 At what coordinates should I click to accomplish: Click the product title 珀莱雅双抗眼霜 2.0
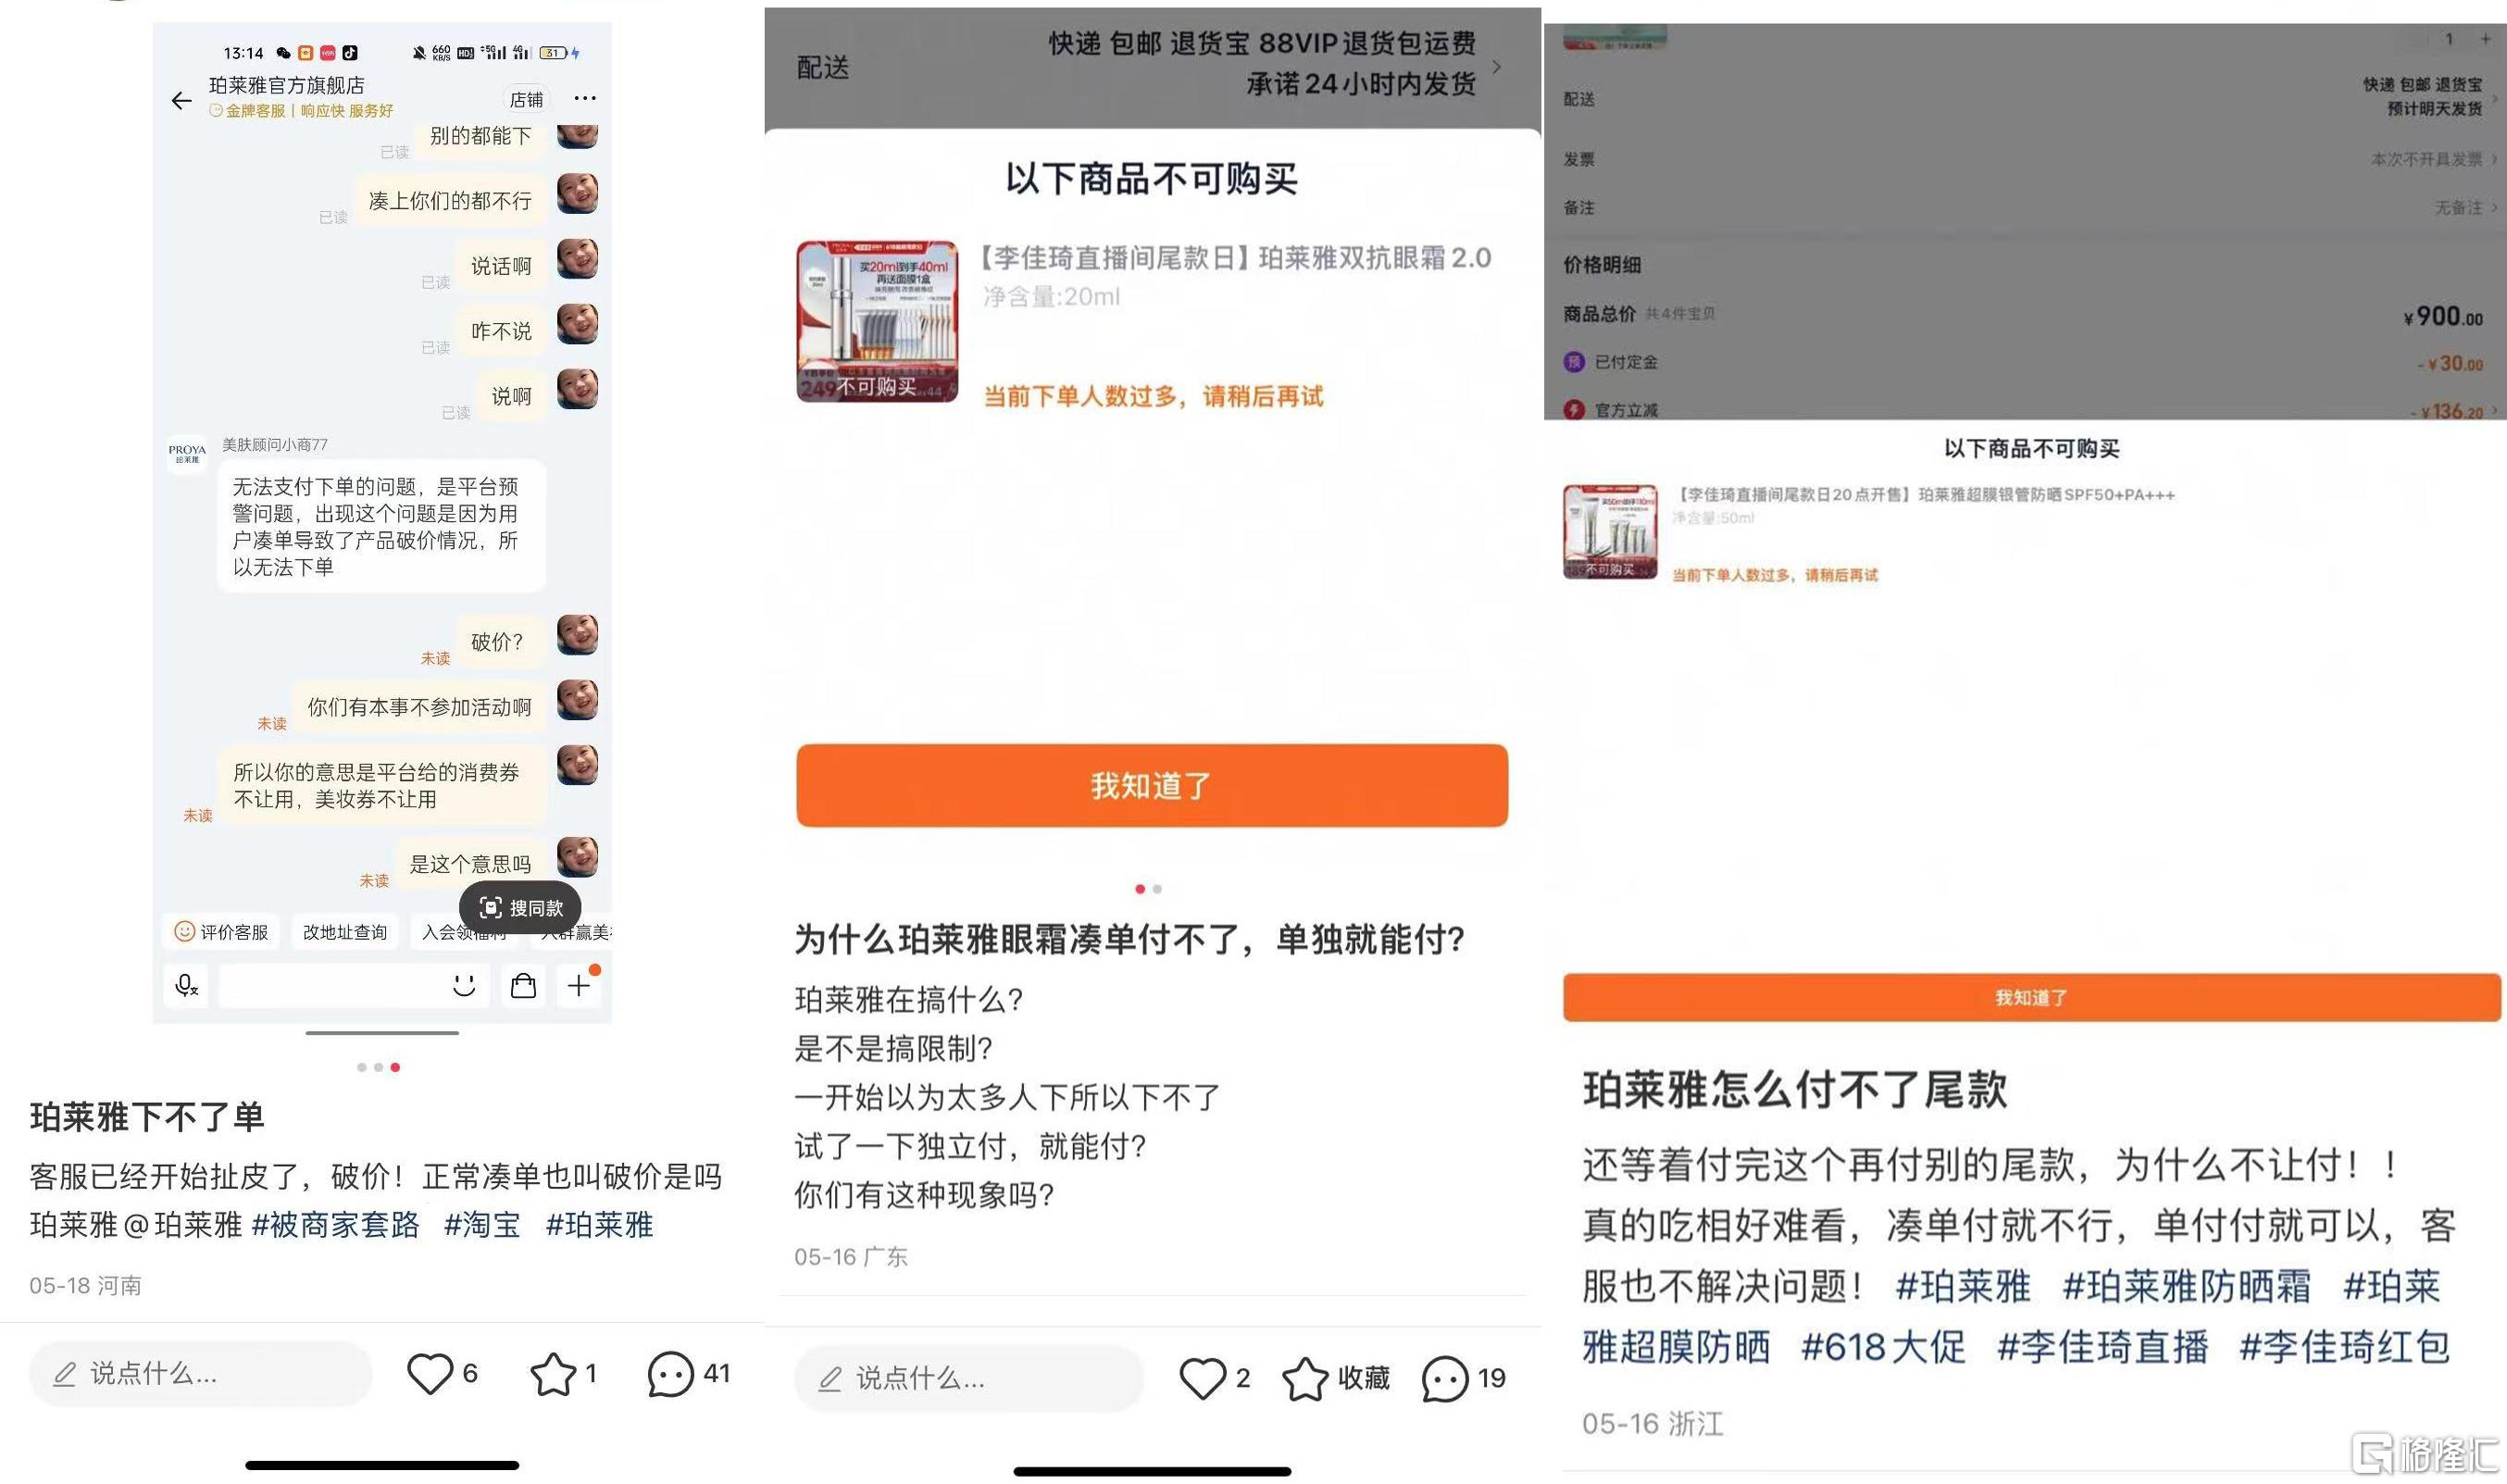click(1236, 258)
